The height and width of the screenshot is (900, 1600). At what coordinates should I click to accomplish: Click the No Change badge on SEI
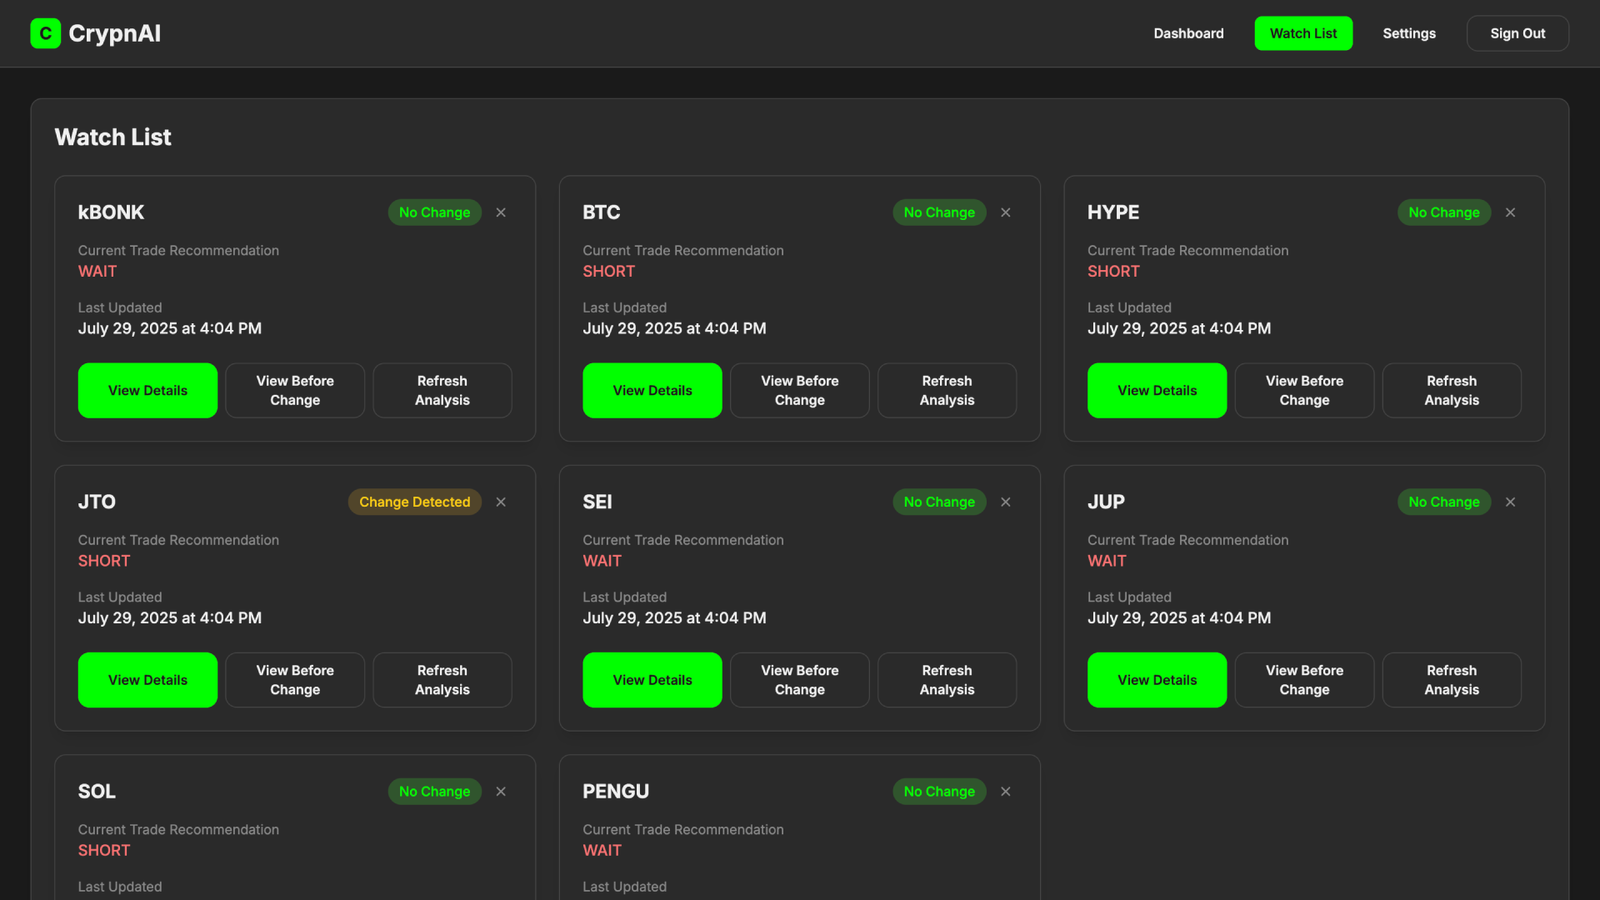pyautogui.click(x=940, y=502)
